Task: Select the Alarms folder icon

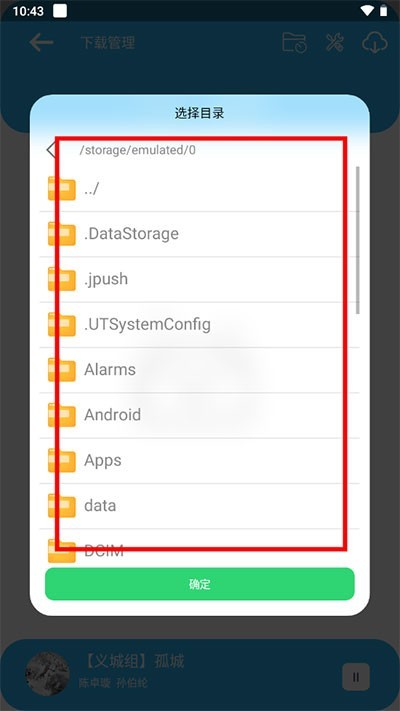Action: pyautogui.click(x=62, y=370)
